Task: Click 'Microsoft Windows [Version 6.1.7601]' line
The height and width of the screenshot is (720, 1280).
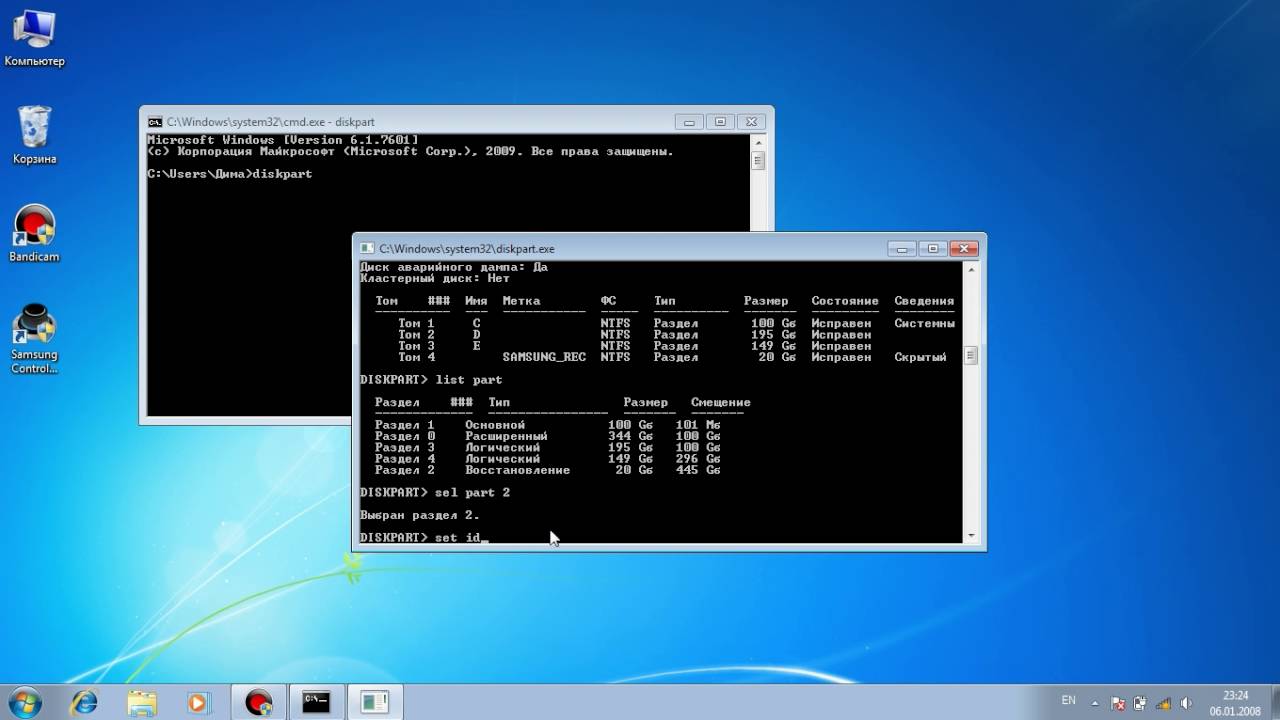Action: pyautogui.click(x=283, y=140)
